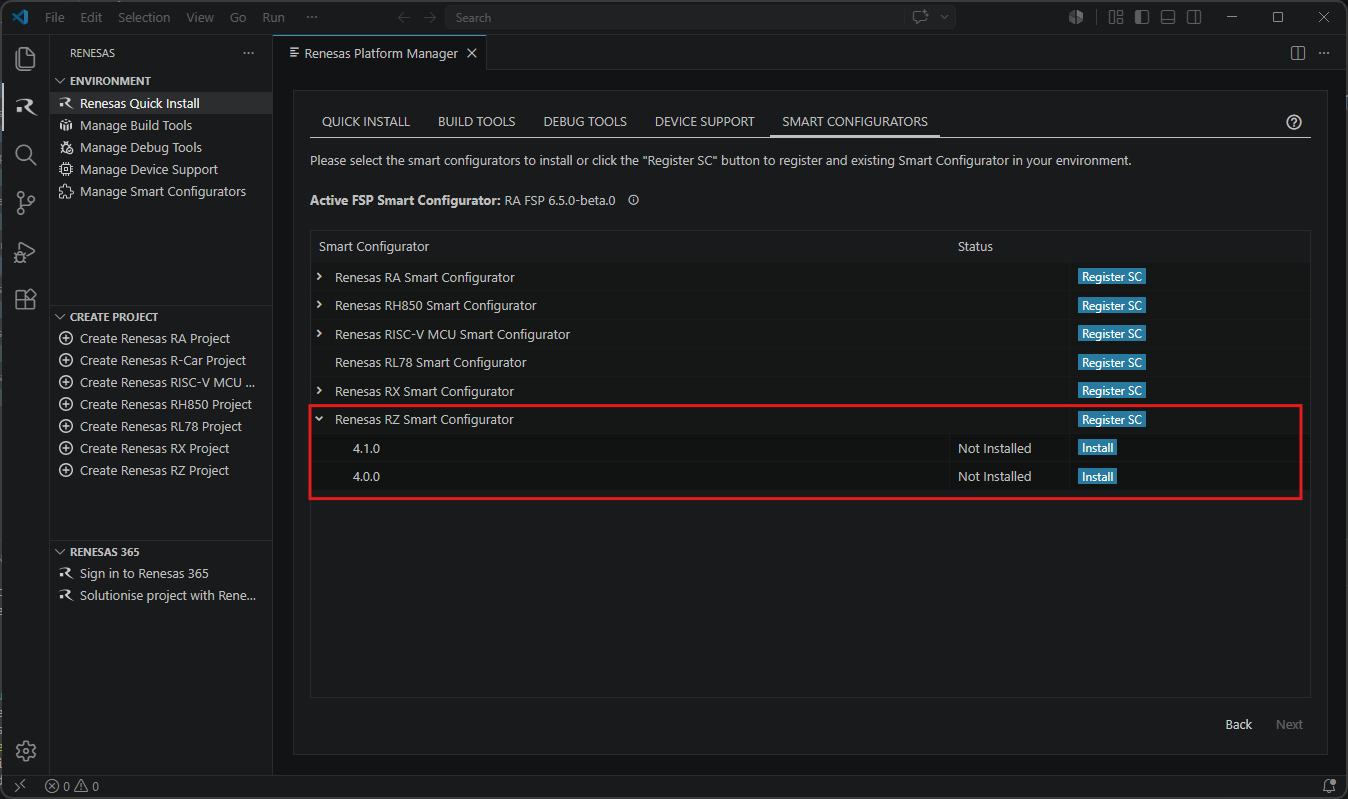
Task: Collapse Renesas RZ Smart Configurator row
Action: click(x=319, y=419)
